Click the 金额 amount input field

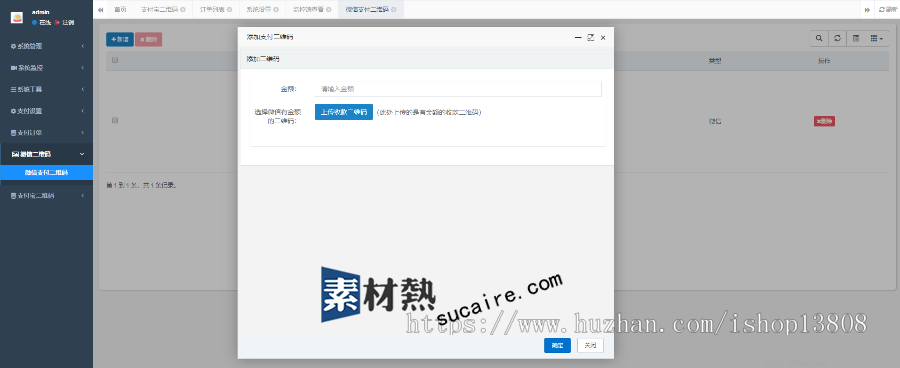pyautogui.click(x=458, y=89)
